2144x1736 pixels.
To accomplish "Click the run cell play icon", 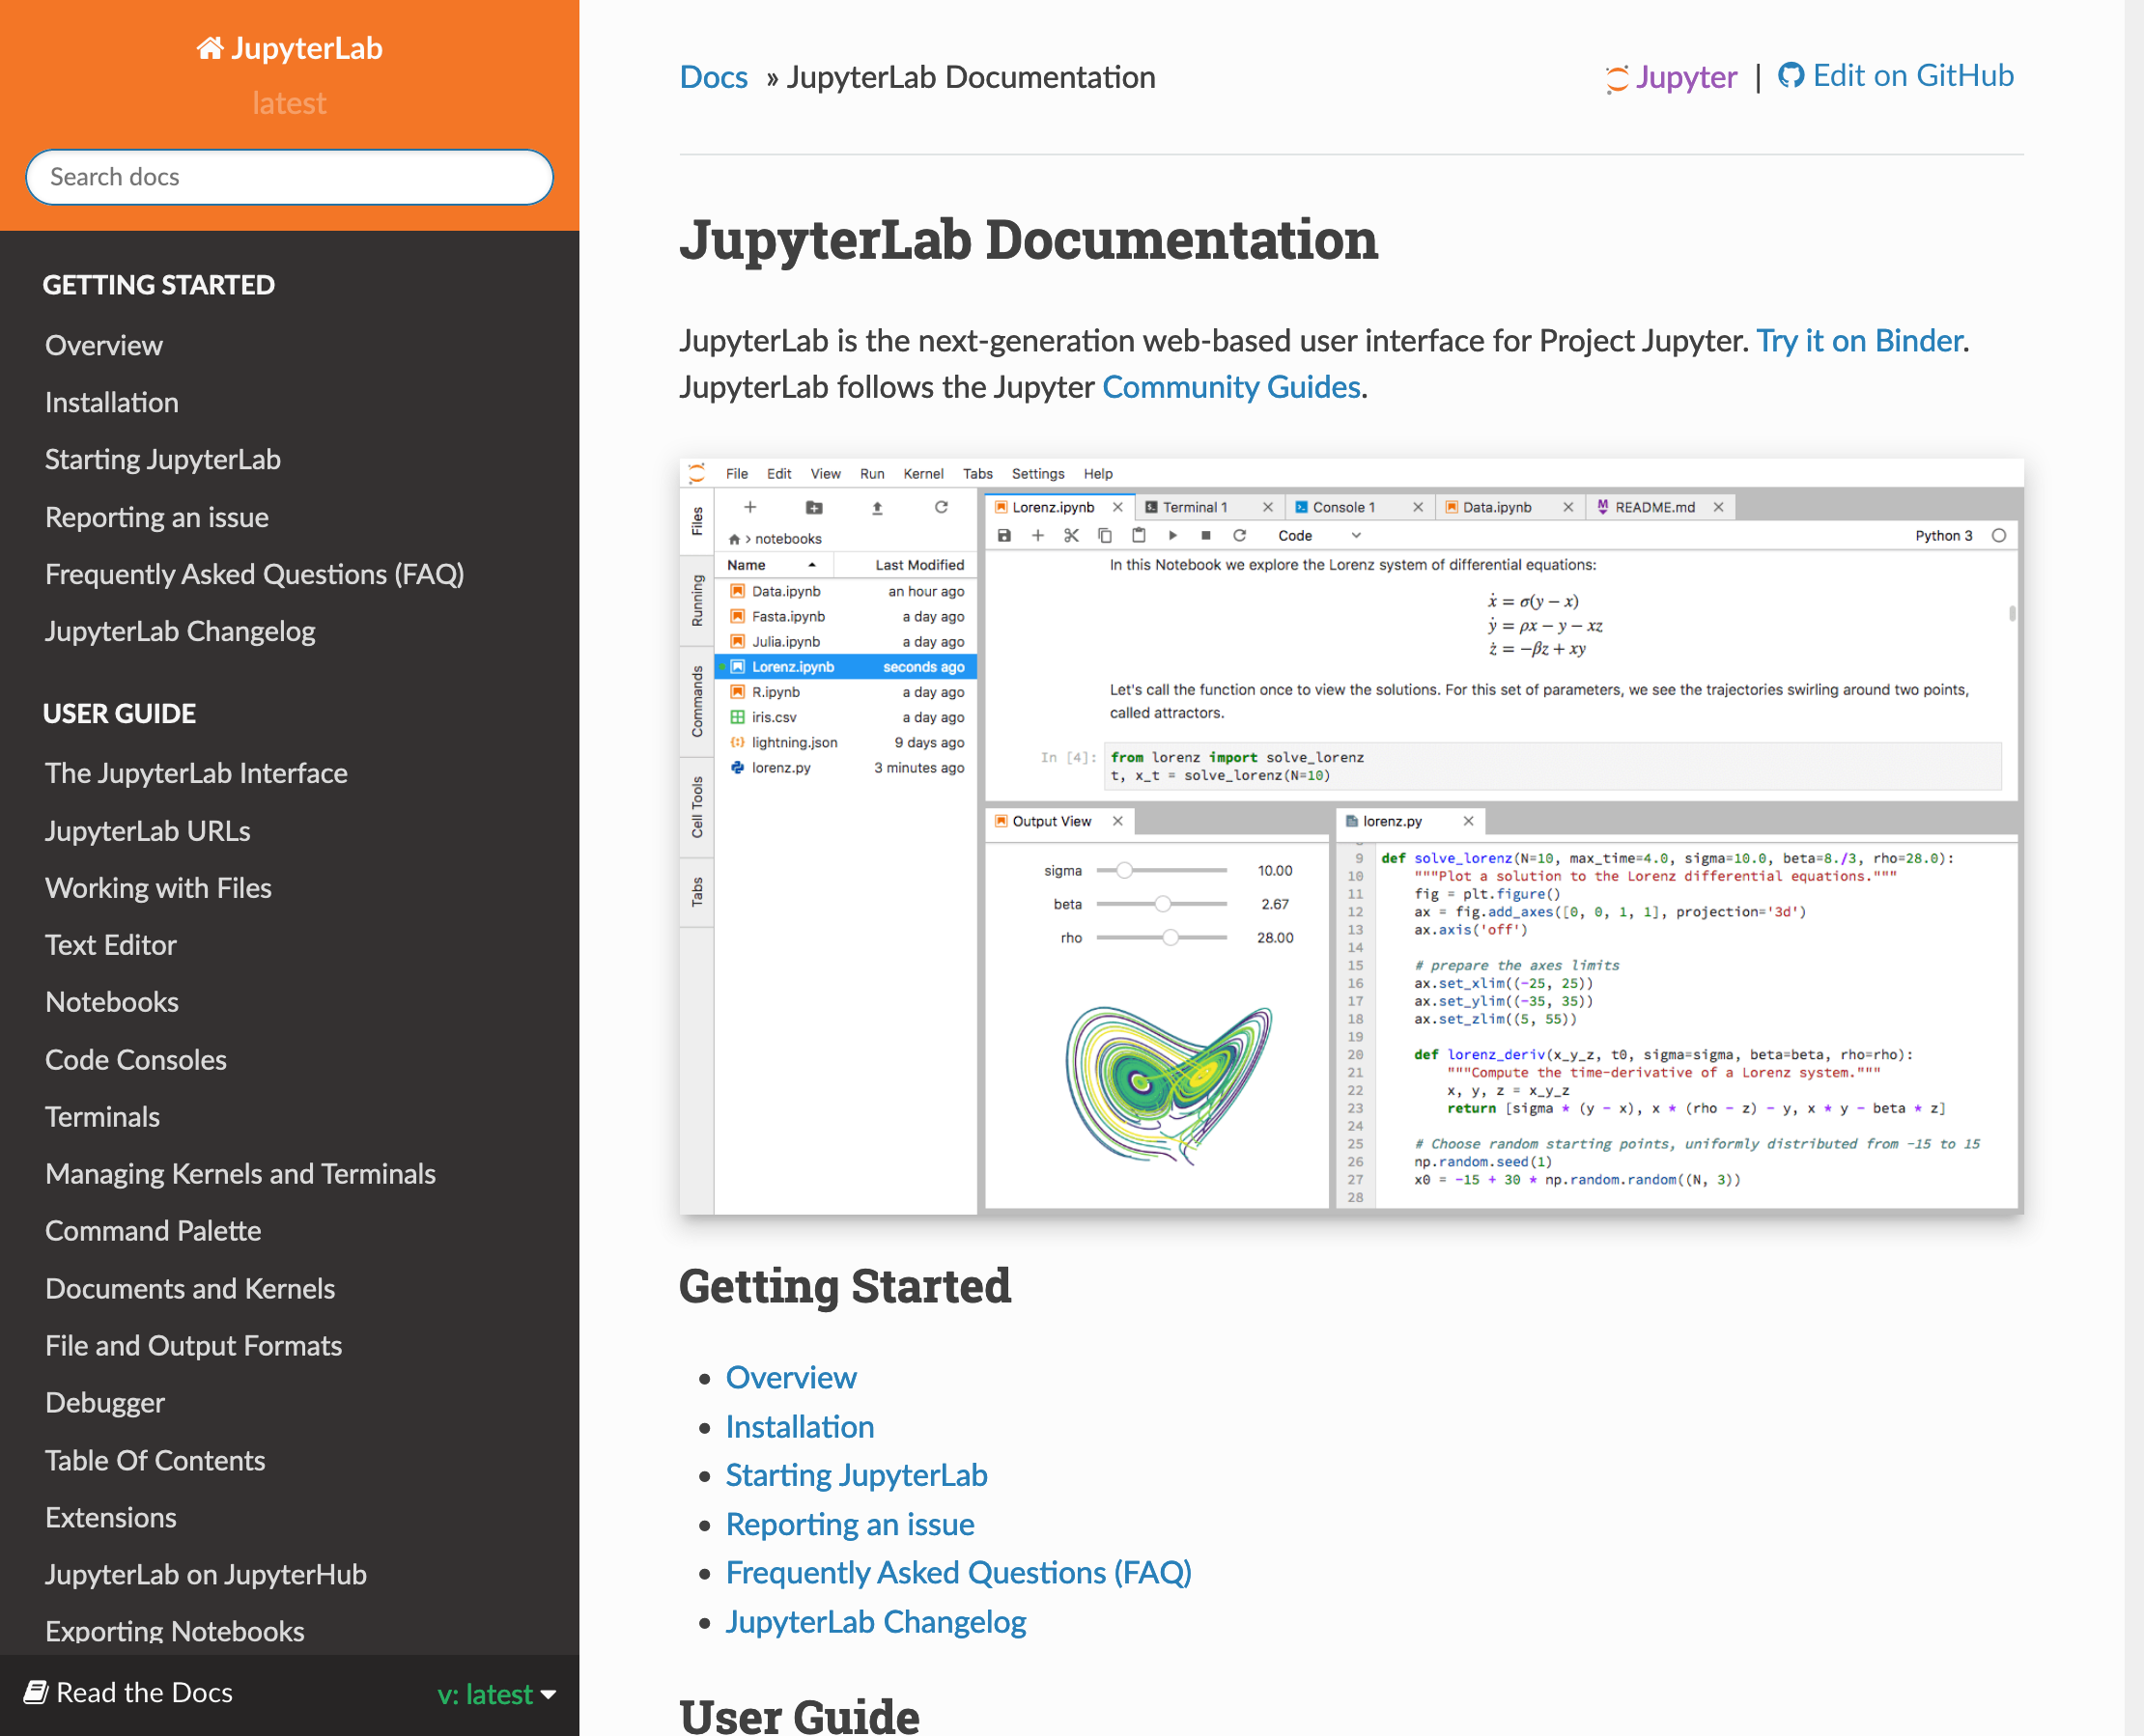I will click(1172, 536).
